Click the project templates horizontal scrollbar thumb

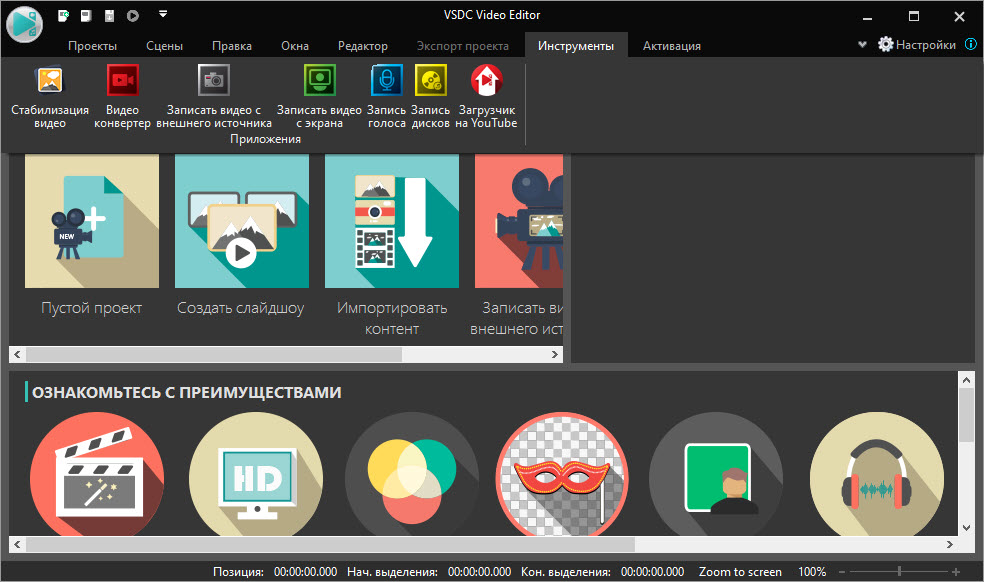click(213, 355)
